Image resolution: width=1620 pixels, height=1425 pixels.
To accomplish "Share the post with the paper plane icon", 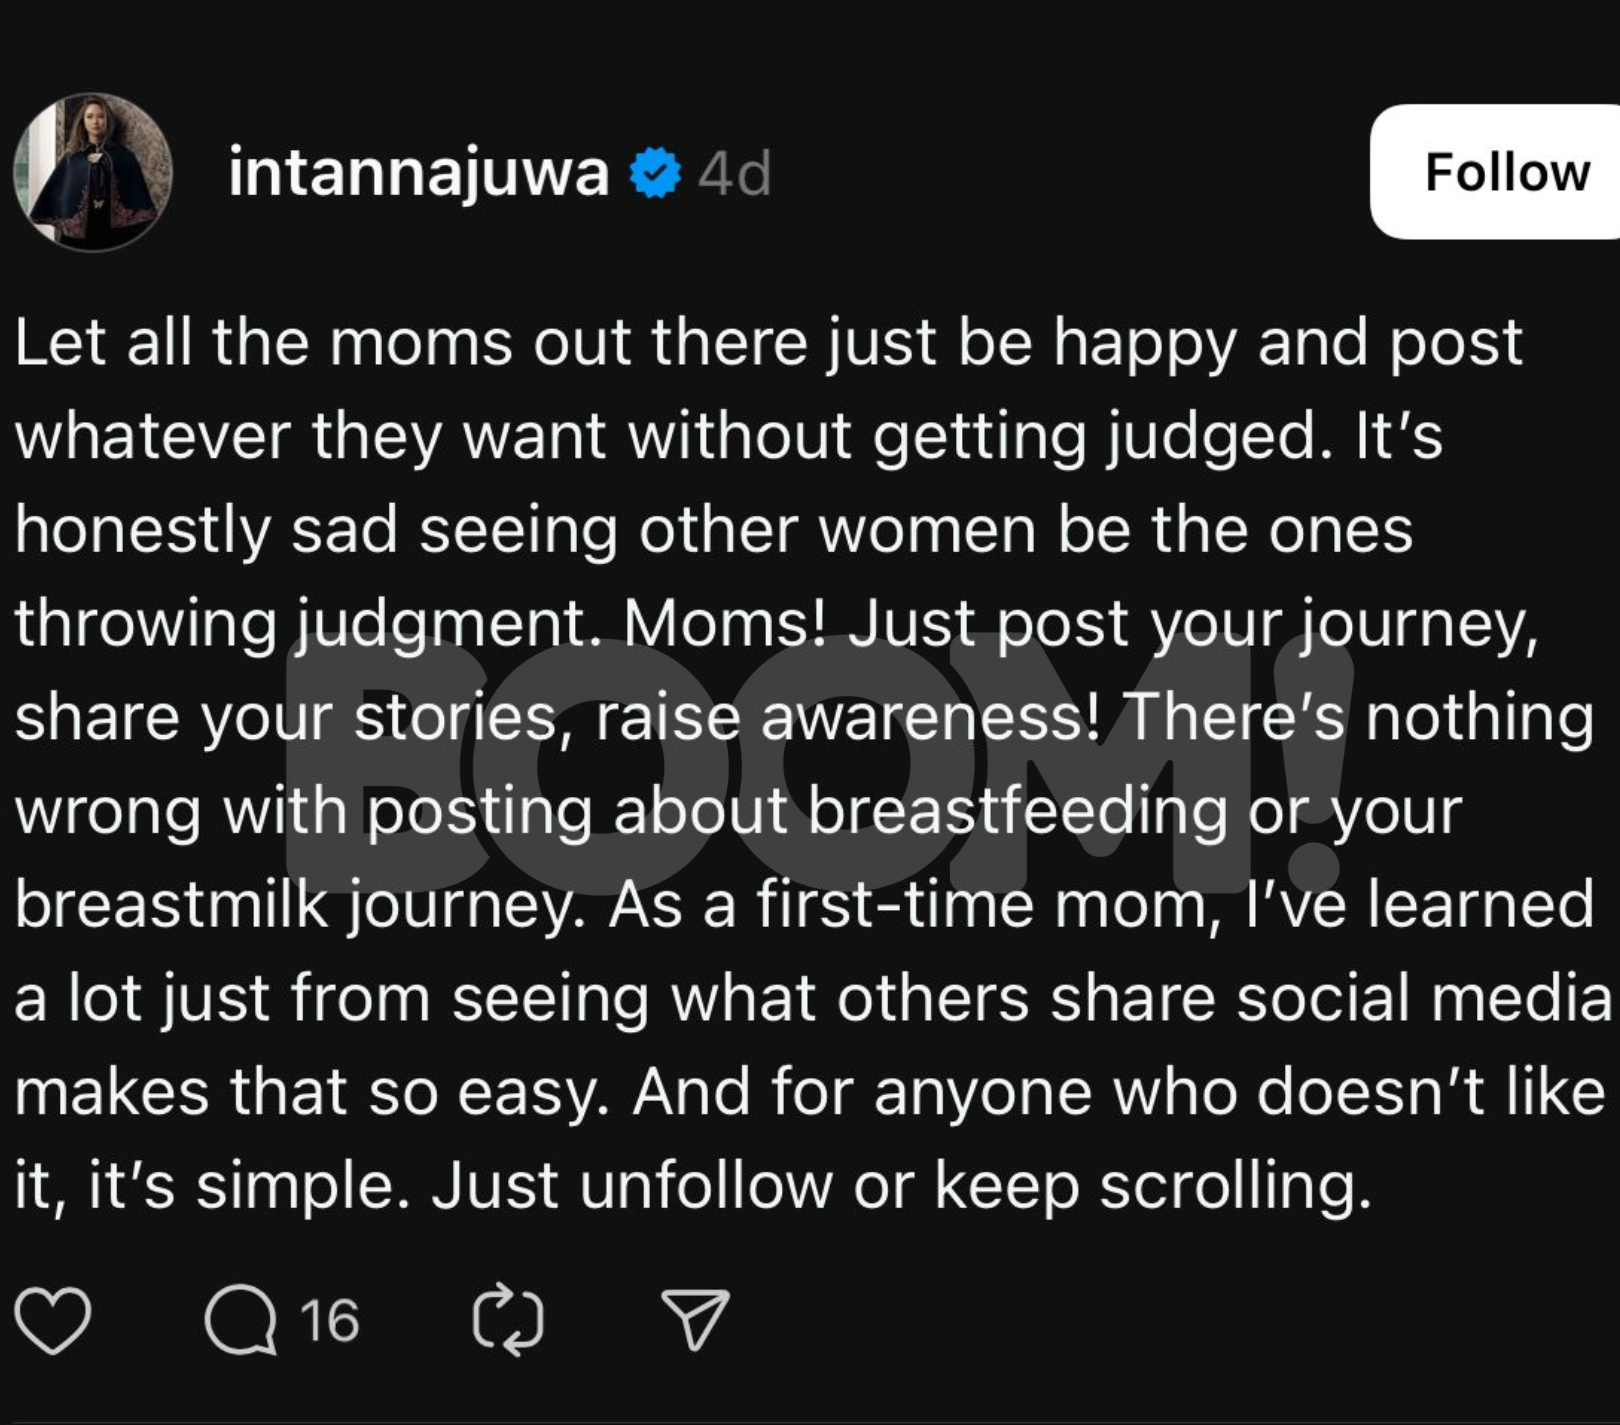I will [695, 1320].
